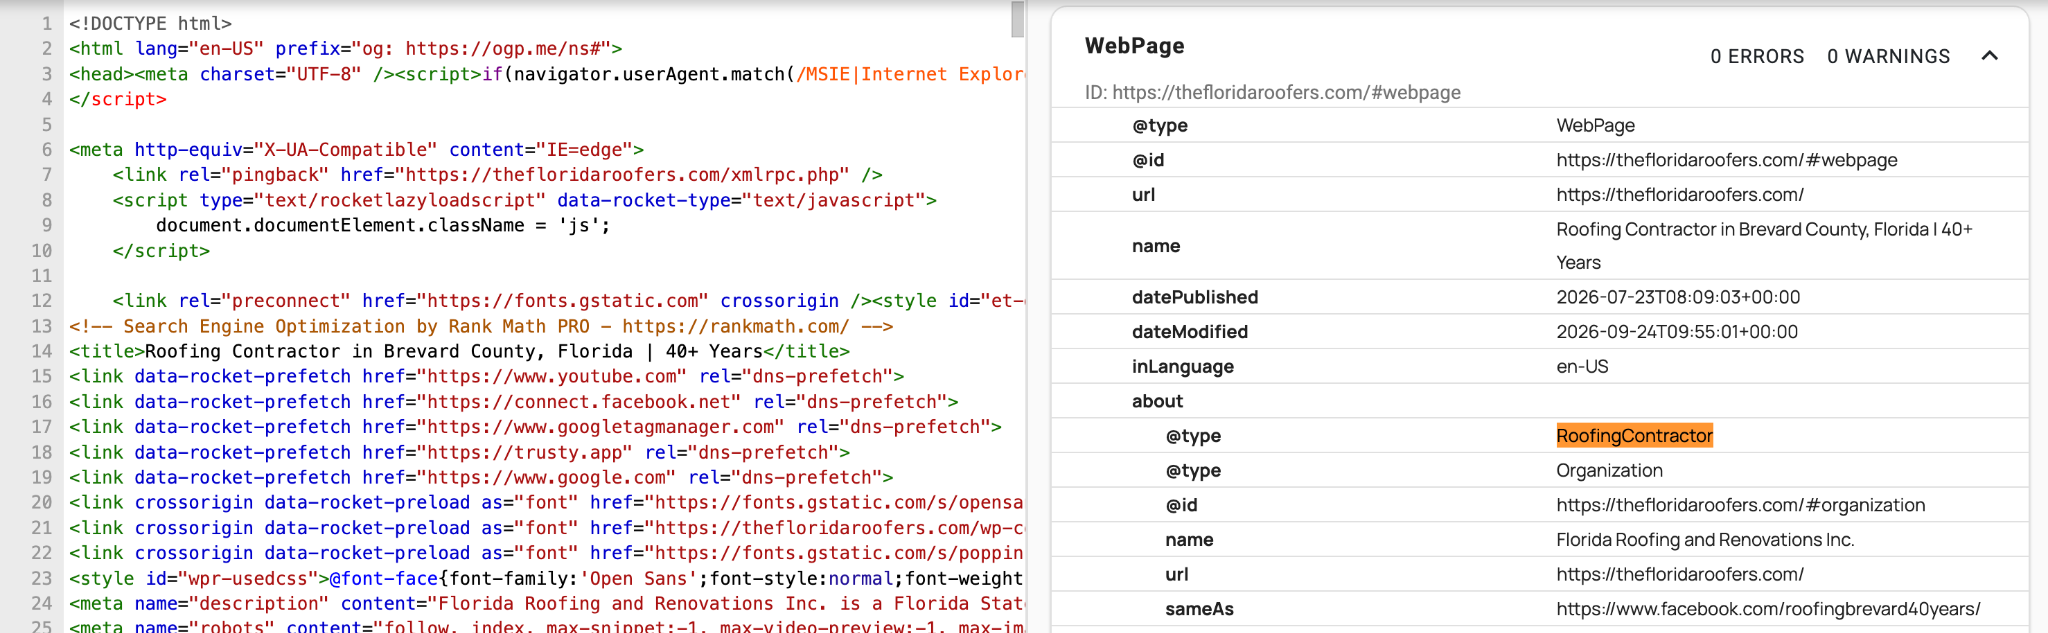Click the highlighted RoofingContractor value
Screen dimensions: 2048x633
click(1634, 436)
